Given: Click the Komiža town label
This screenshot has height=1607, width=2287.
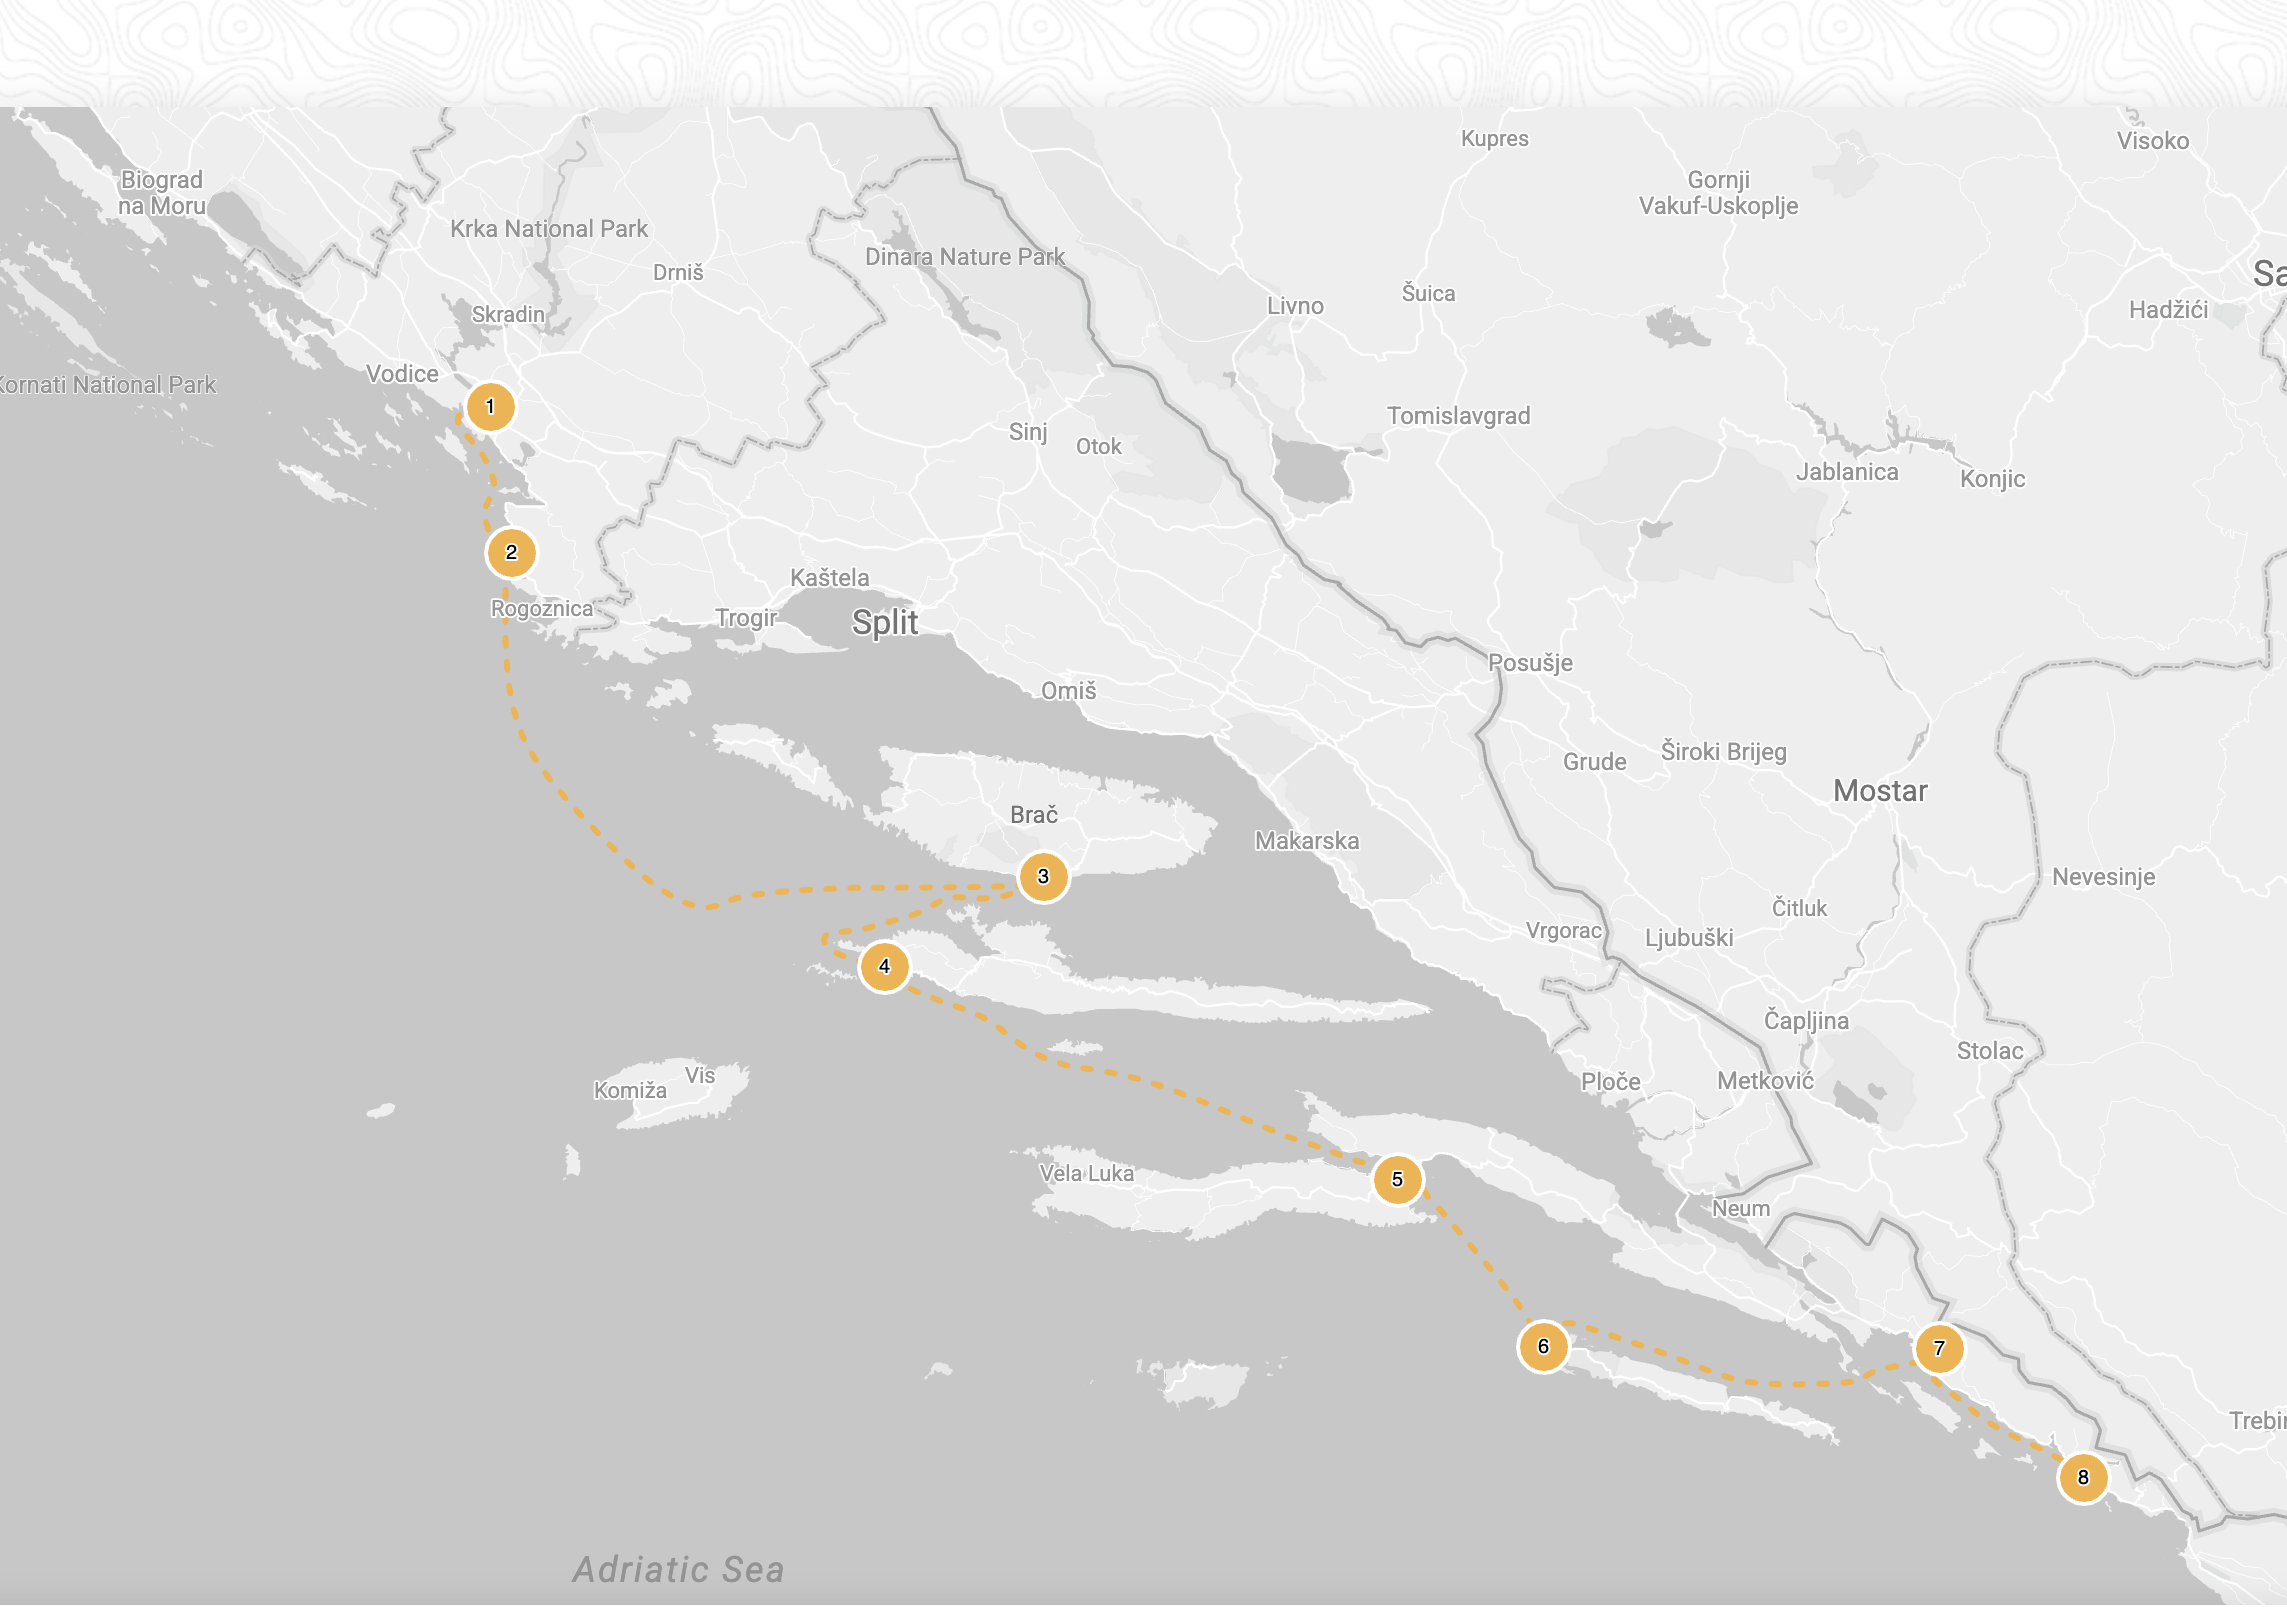Looking at the screenshot, I should tap(630, 1091).
